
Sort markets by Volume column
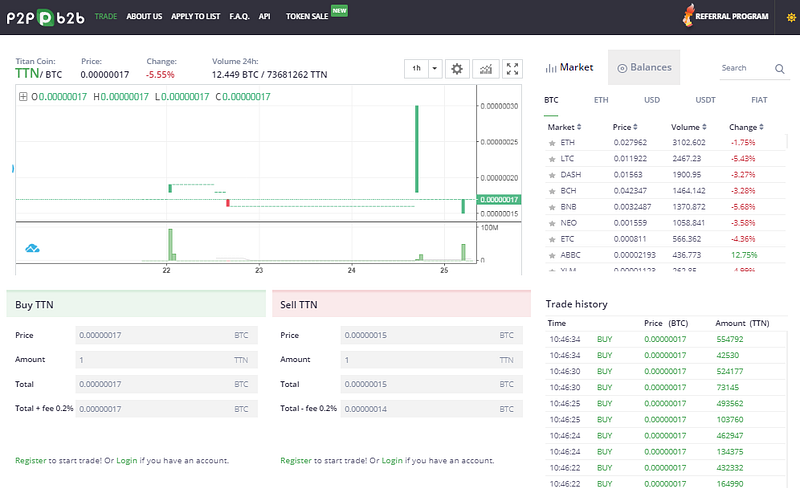tap(688, 127)
